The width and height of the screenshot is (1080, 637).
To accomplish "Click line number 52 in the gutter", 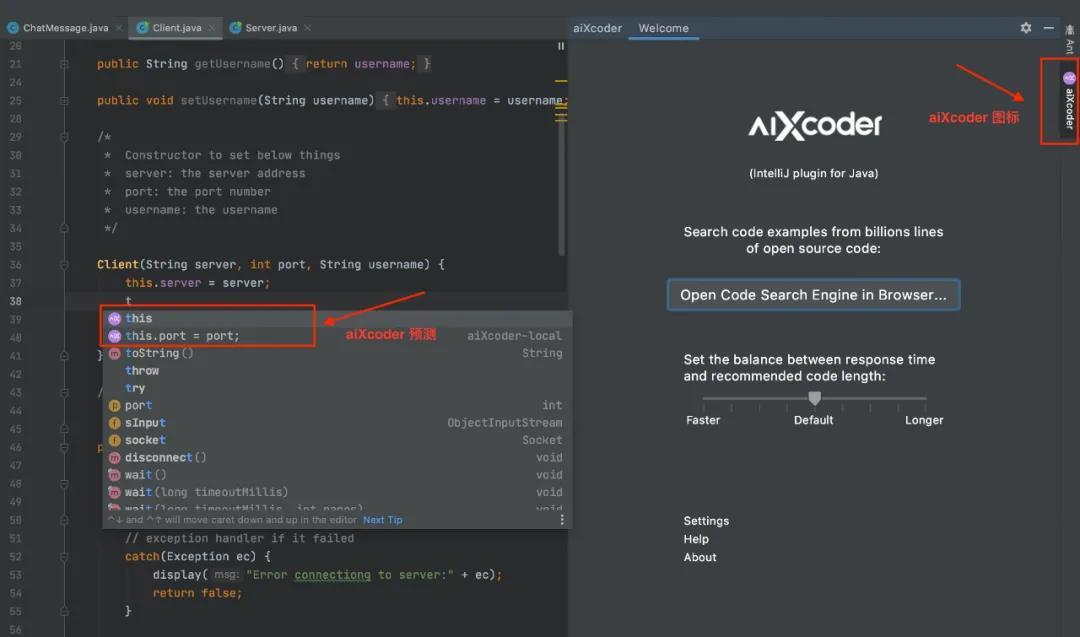I will pyautogui.click(x=15, y=556).
